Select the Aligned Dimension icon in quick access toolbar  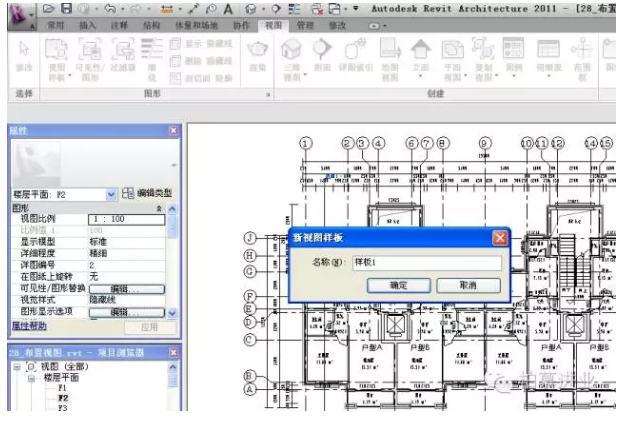click(194, 9)
